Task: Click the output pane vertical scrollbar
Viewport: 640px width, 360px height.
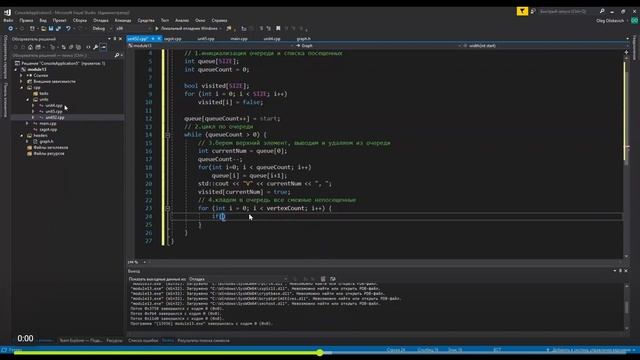Action: coord(627,307)
